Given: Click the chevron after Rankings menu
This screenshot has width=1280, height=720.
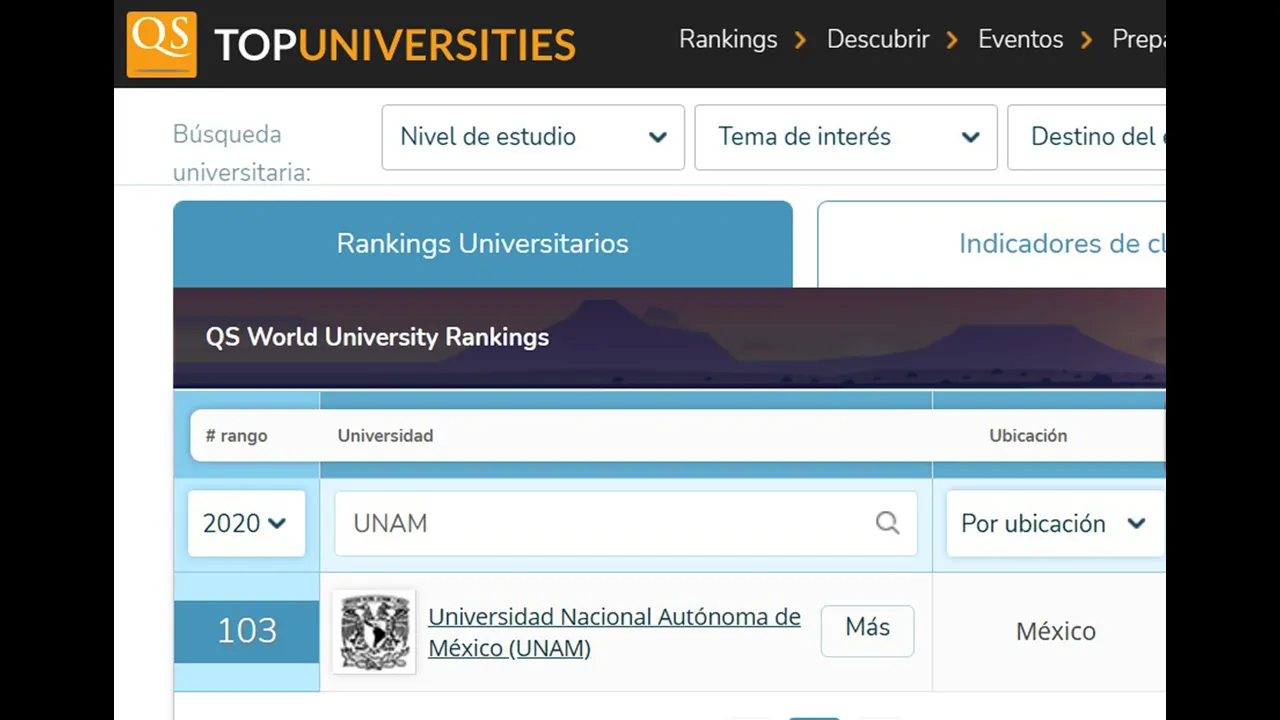Looking at the screenshot, I should click(x=800, y=40).
